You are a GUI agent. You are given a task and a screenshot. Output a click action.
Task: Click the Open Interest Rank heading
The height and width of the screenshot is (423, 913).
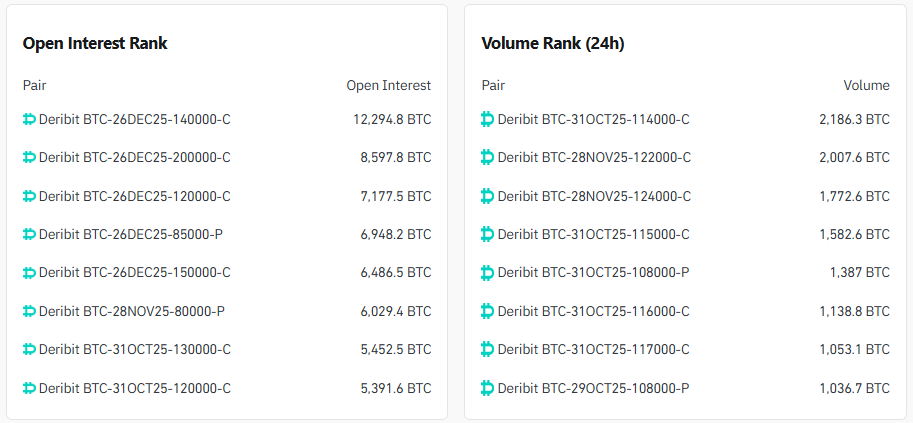click(95, 43)
